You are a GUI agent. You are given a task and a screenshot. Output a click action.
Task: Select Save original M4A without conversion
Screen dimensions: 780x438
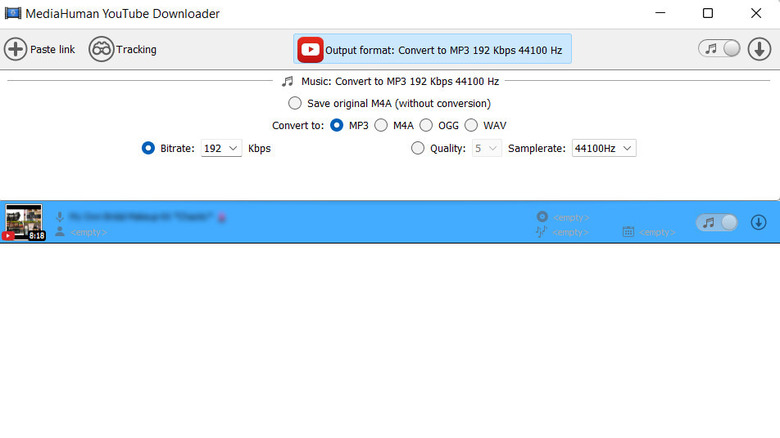(295, 103)
